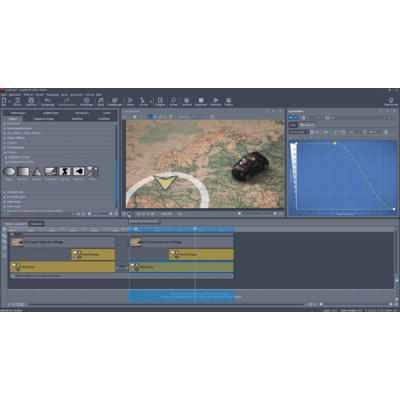Click the Start playback toolbar icon

click(x=130, y=100)
